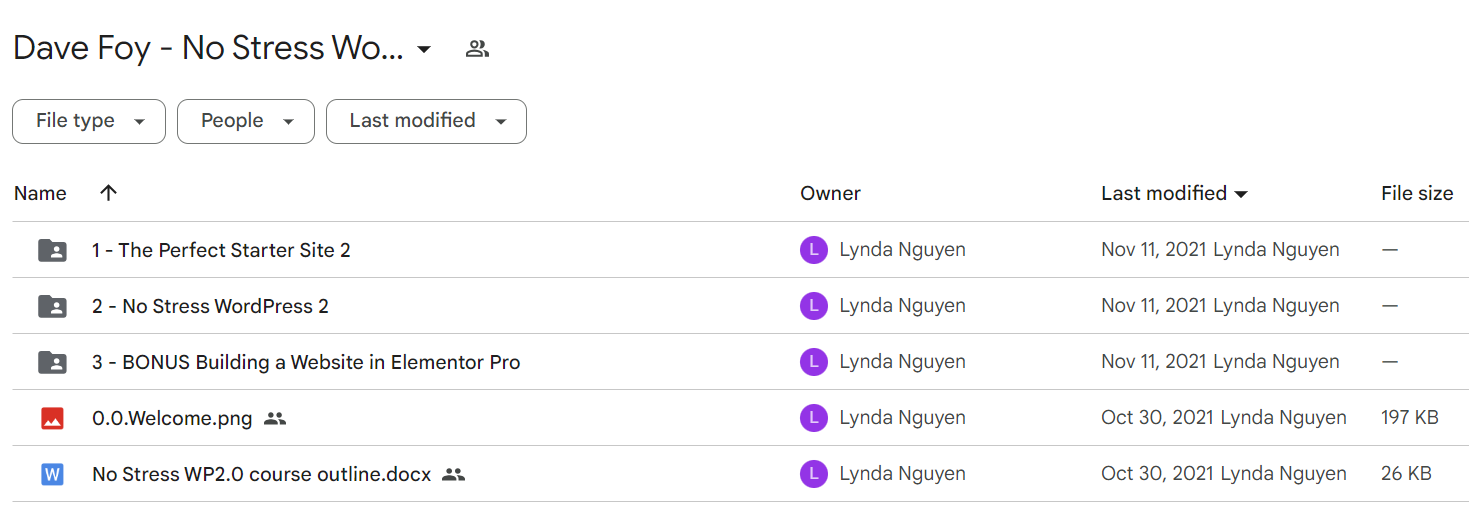
Task: Open the Last modified column sort menu
Action: [x=1175, y=193]
